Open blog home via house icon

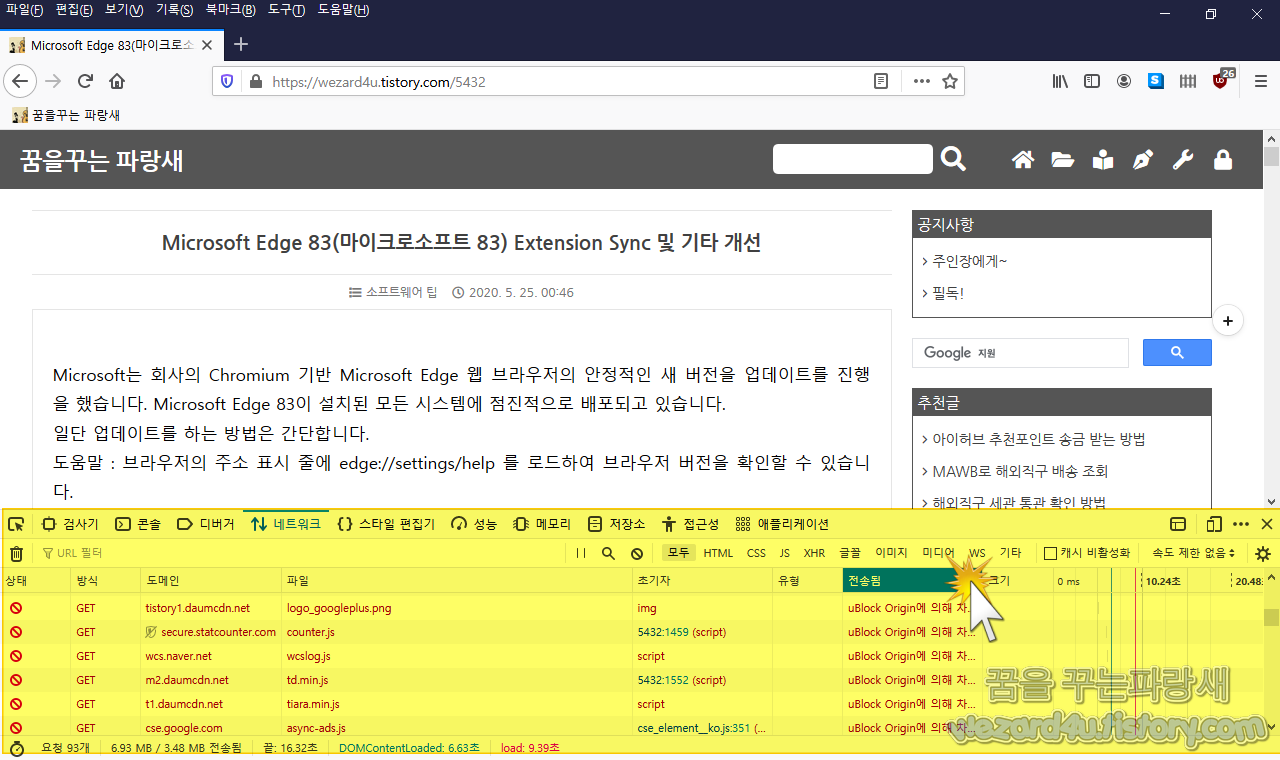coord(1023,159)
